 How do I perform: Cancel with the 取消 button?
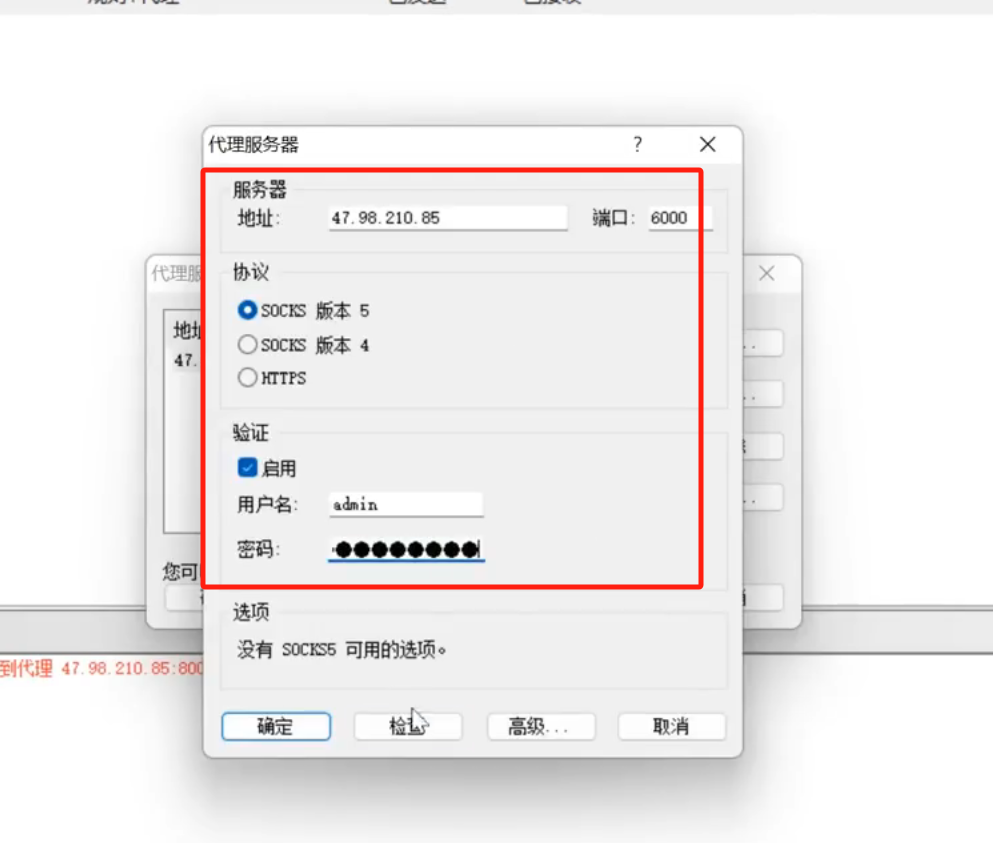671,726
